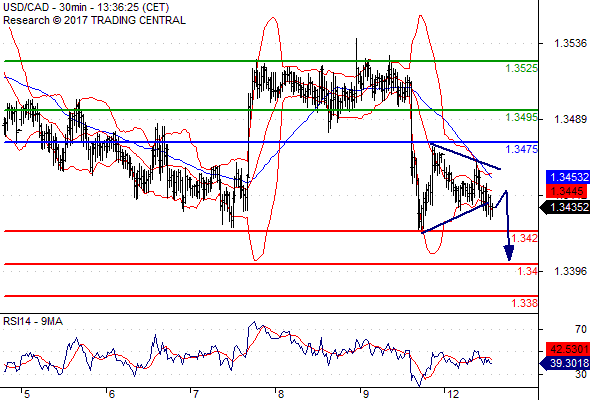Click the red 42.5301 RSI value tag
The image size is (590, 400).
568,349
